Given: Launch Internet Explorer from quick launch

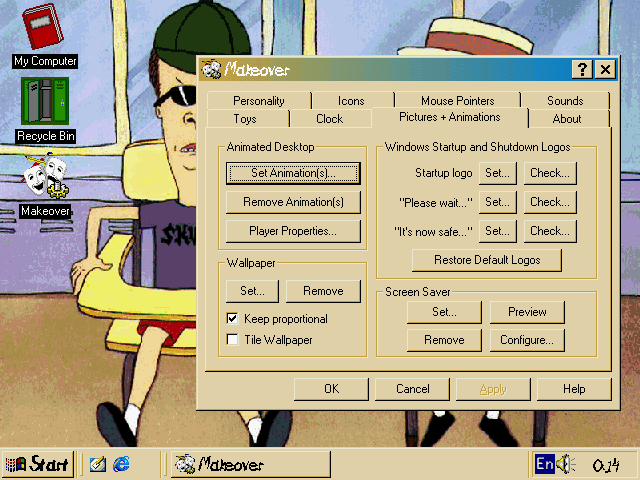Looking at the screenshot, I should tap(121, 464).
